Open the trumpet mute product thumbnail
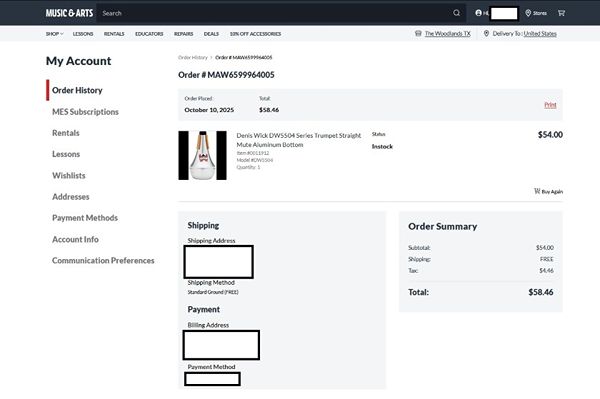 pyautogui.click(x=202, y=155)
